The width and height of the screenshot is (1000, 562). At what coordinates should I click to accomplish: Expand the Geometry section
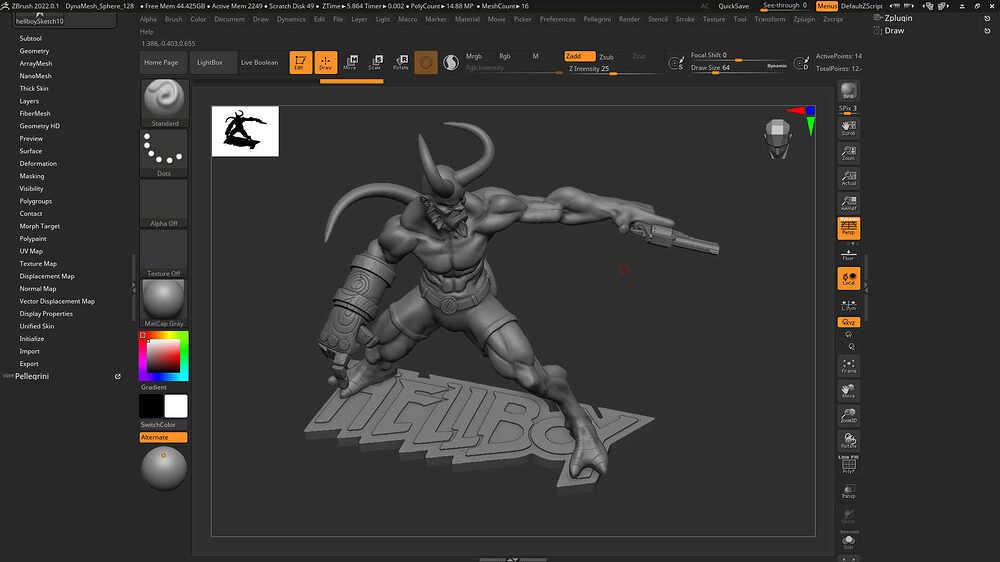click(34, 51)
